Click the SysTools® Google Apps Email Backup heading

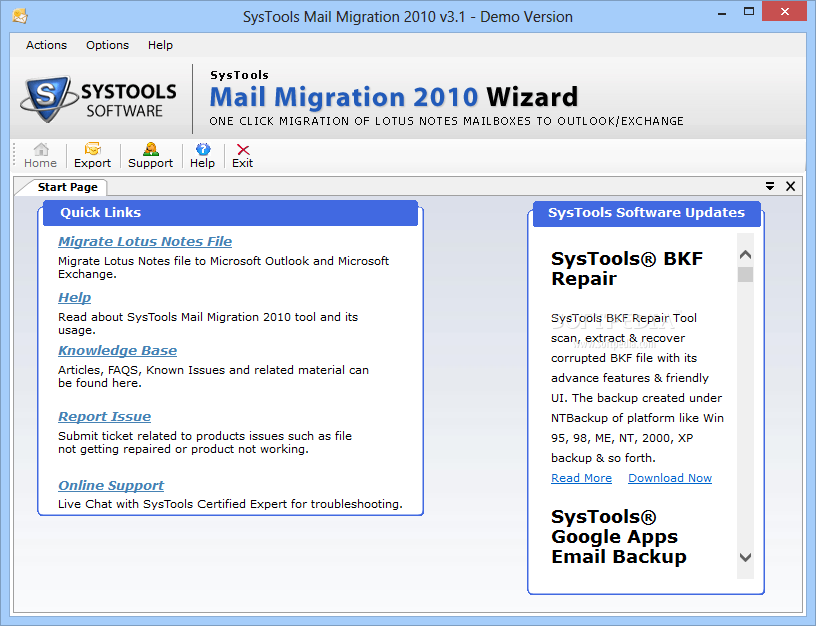[619, 537]
